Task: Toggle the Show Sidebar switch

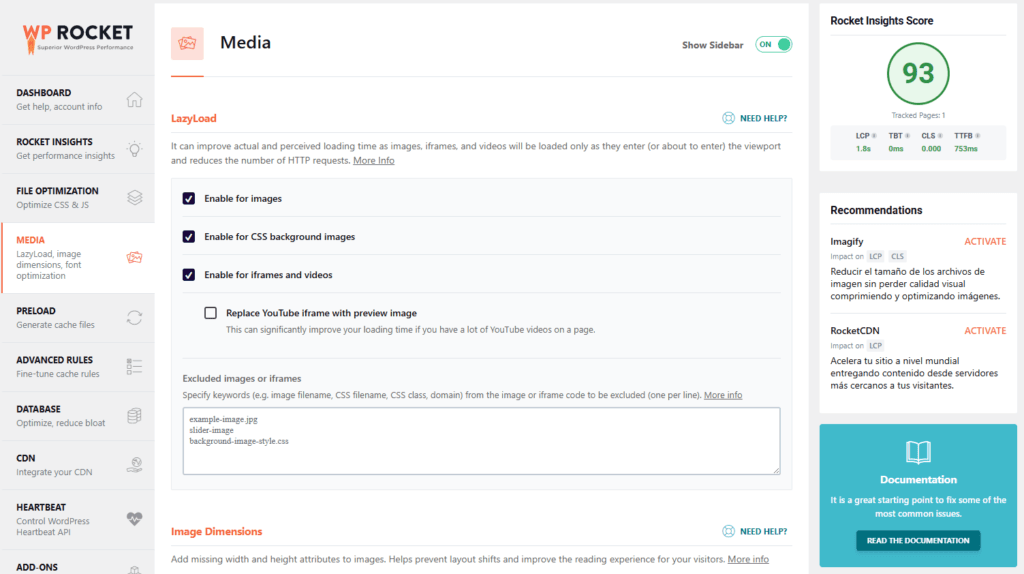Action: pyautogui.click(x=773, y=44)
